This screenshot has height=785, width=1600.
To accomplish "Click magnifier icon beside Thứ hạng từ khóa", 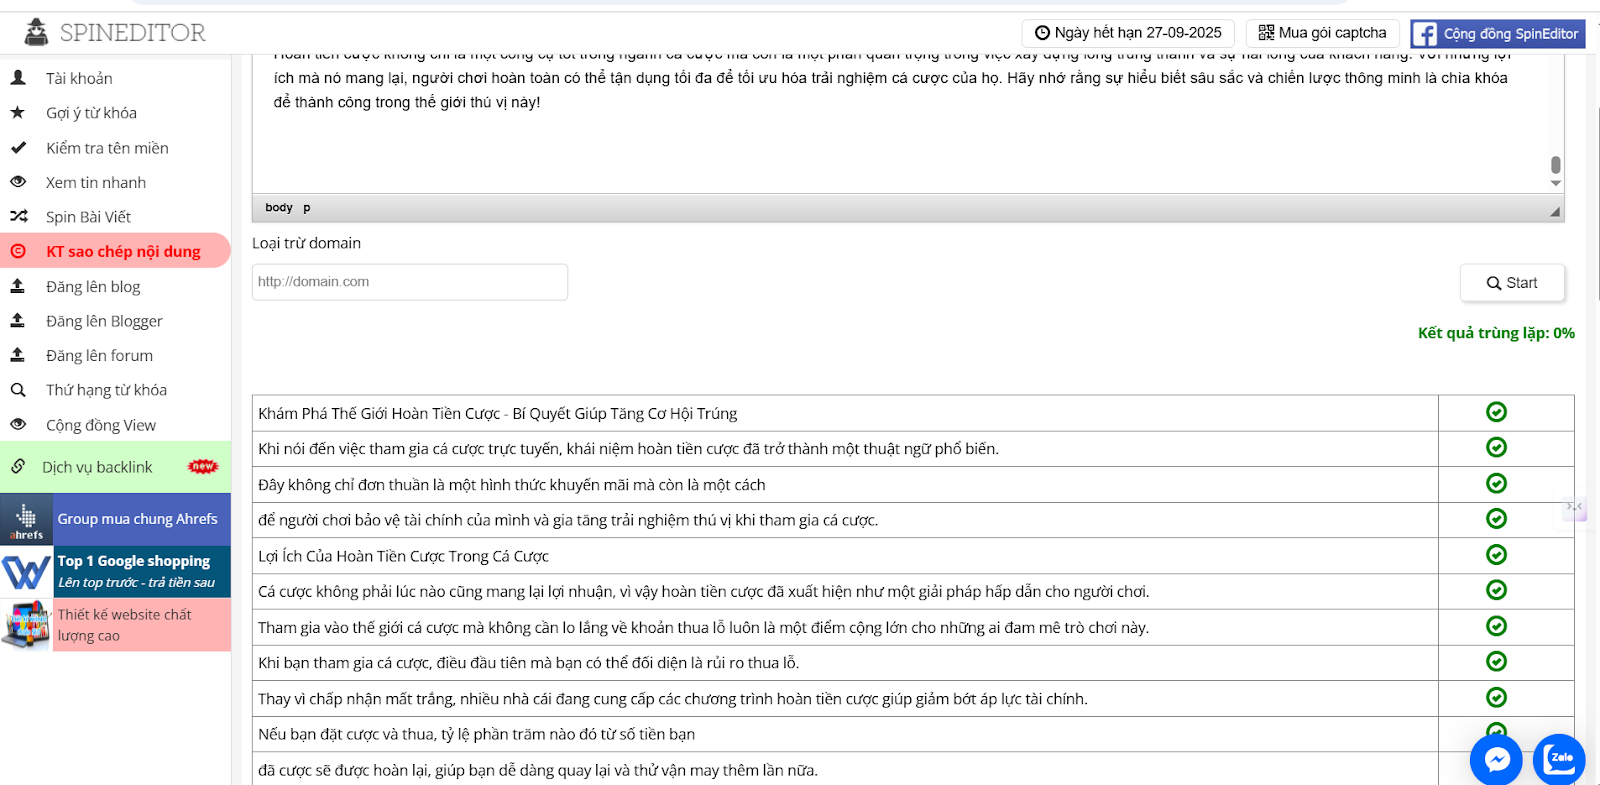I will click(x=18, y=390).
